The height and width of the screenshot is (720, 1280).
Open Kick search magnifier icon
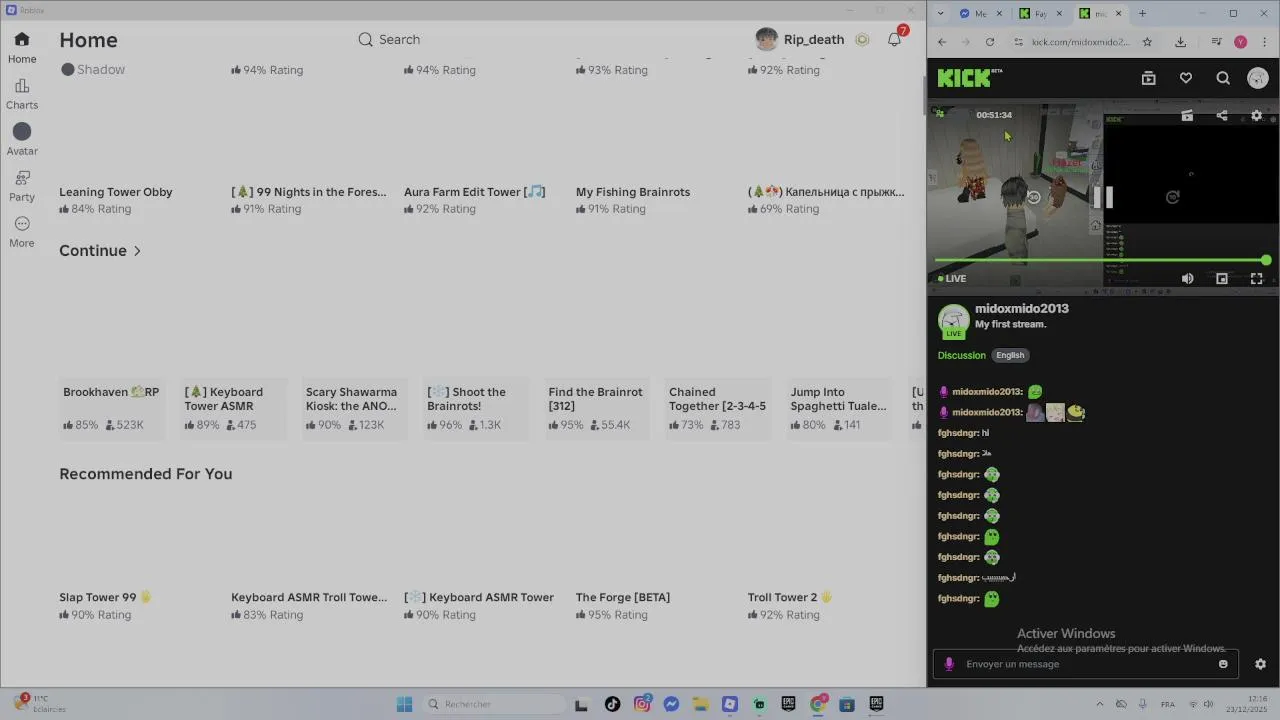click(x=1223, y=78)
